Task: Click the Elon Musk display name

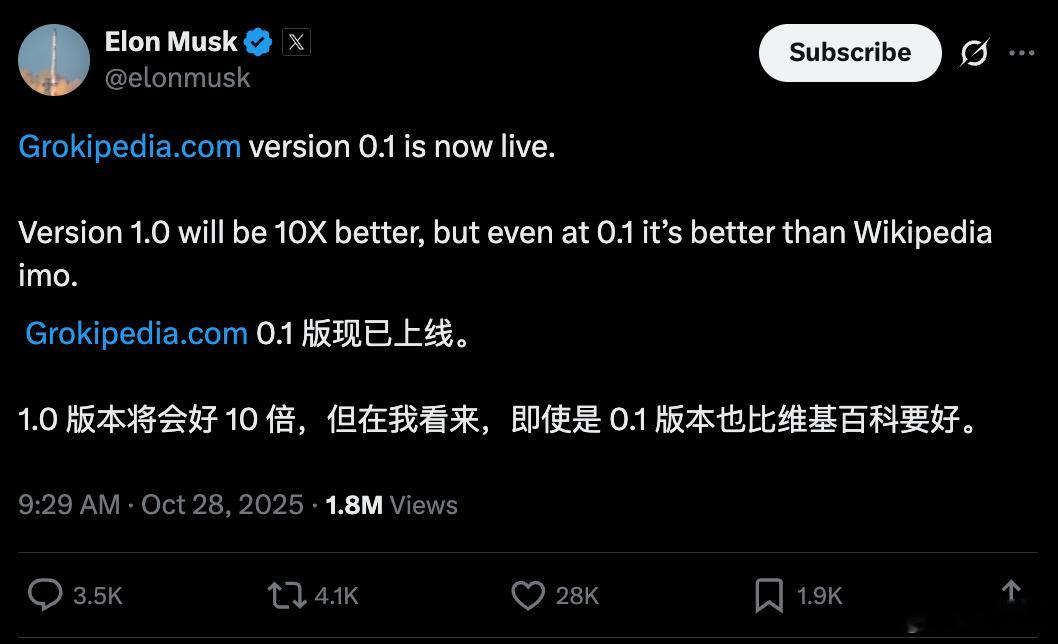Action: 171,42
